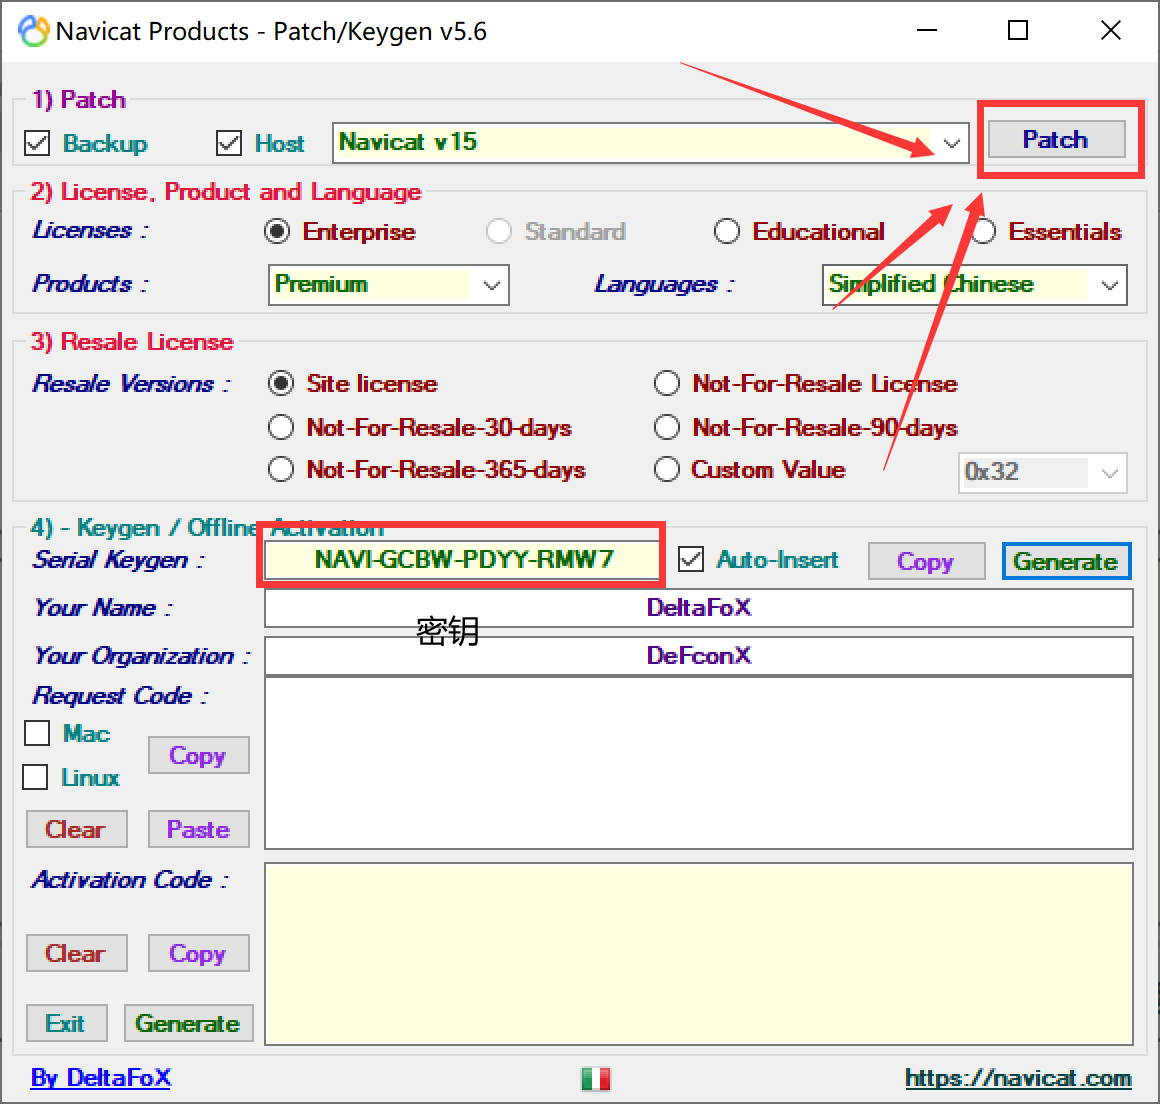Screen dimensions: 1160x1104
Task: Copy the serial key
Action: (926, 561)
